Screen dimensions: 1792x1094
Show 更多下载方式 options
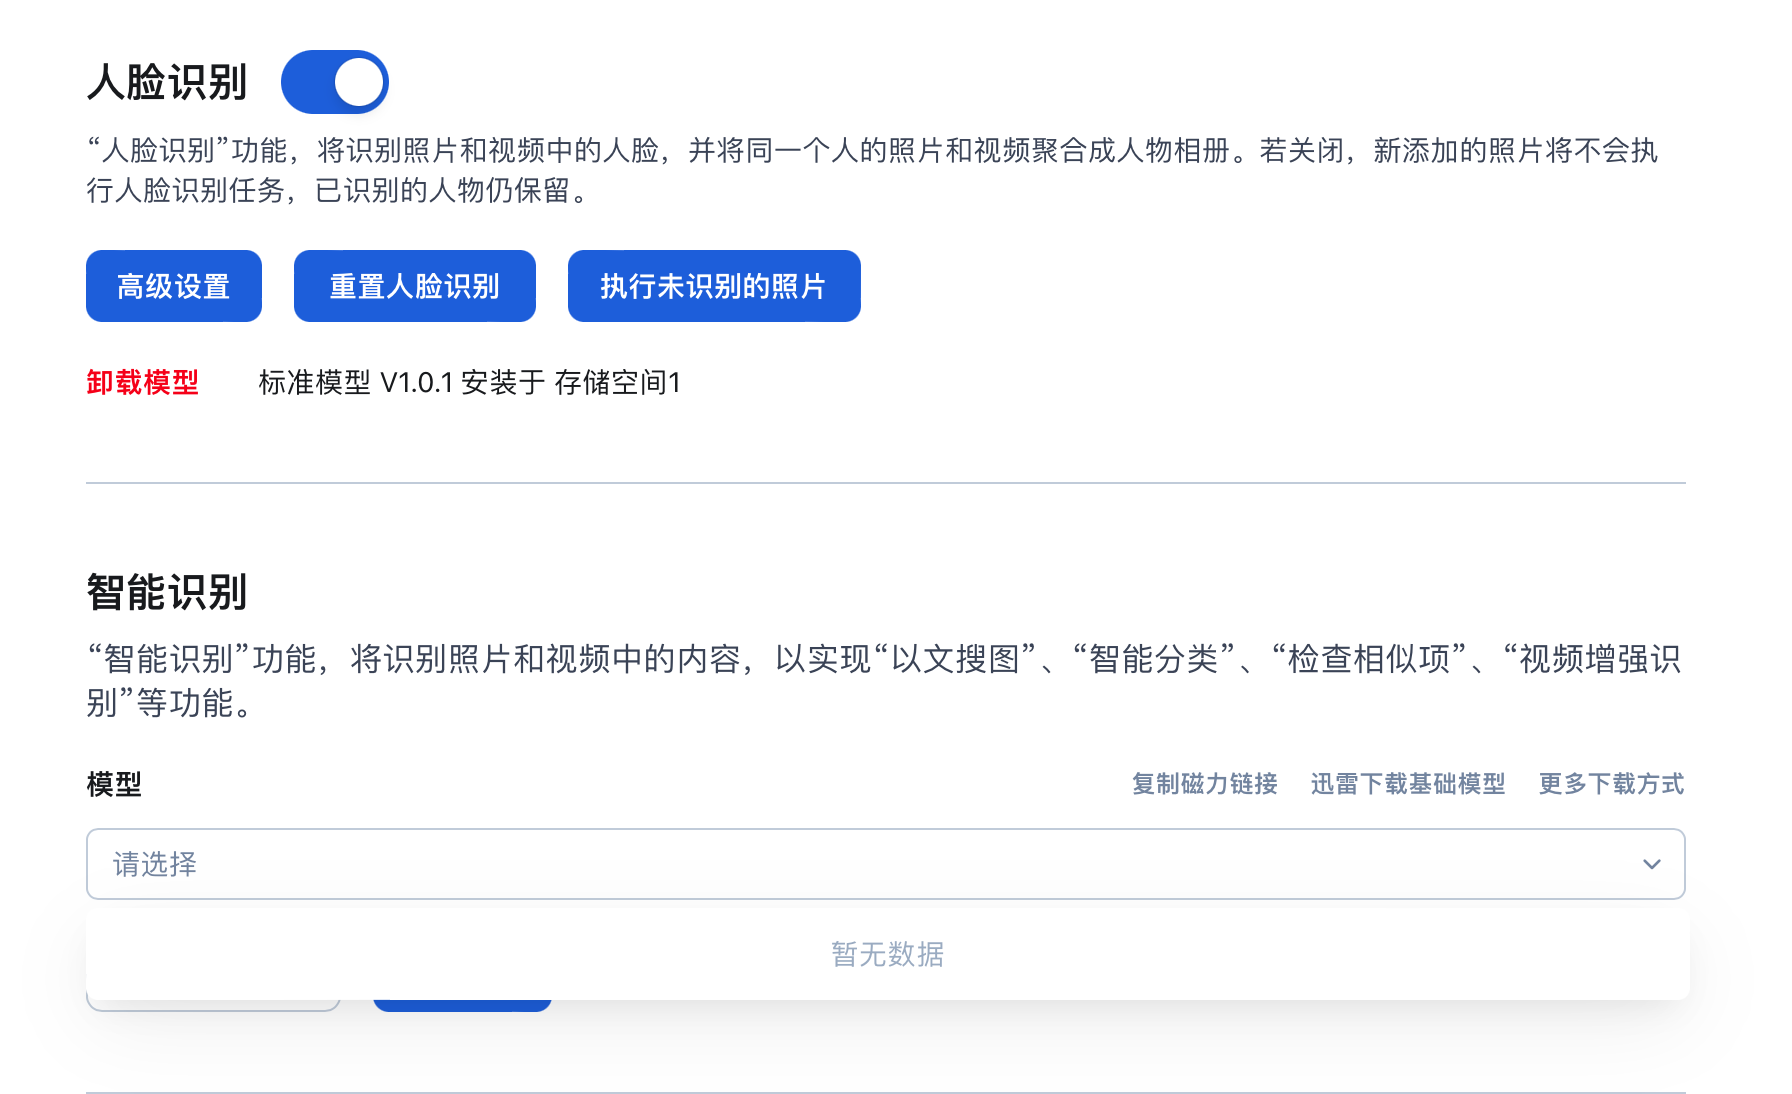point(1611,784)
